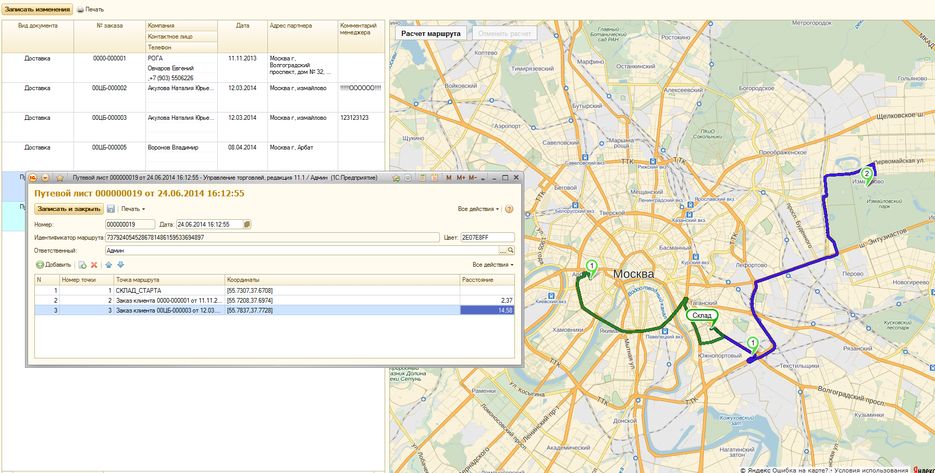
Task: Open the calculator icon in dialog title bar
Action: [421, 178]
